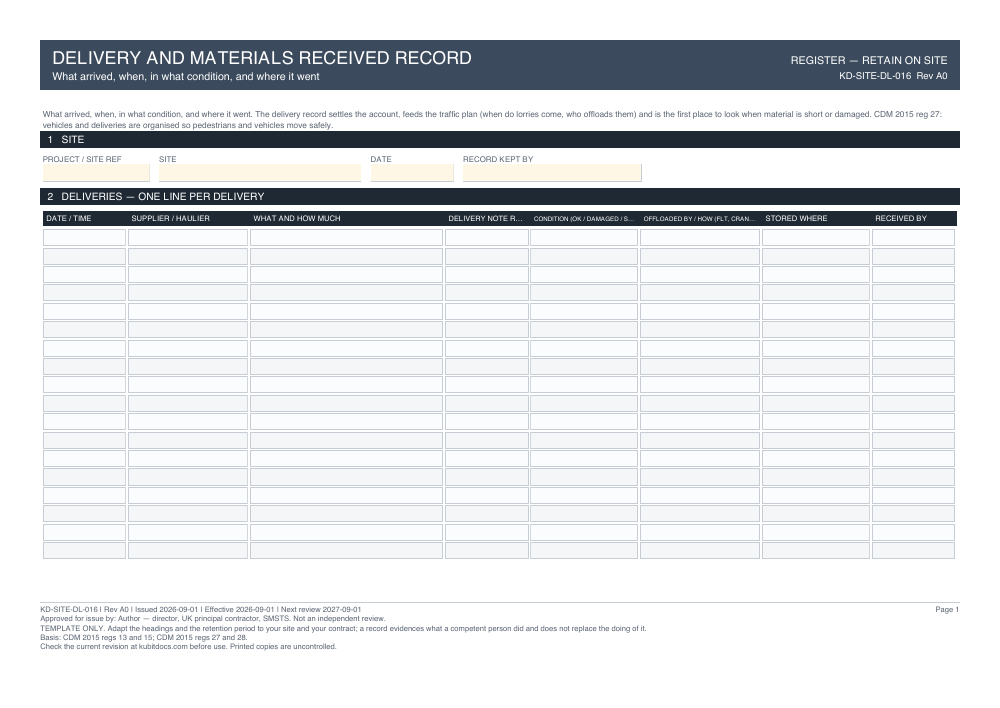Click the title 'Delivery and Materials Received Record'
This screenshot has width=1000, height=708.
[261, 58]
